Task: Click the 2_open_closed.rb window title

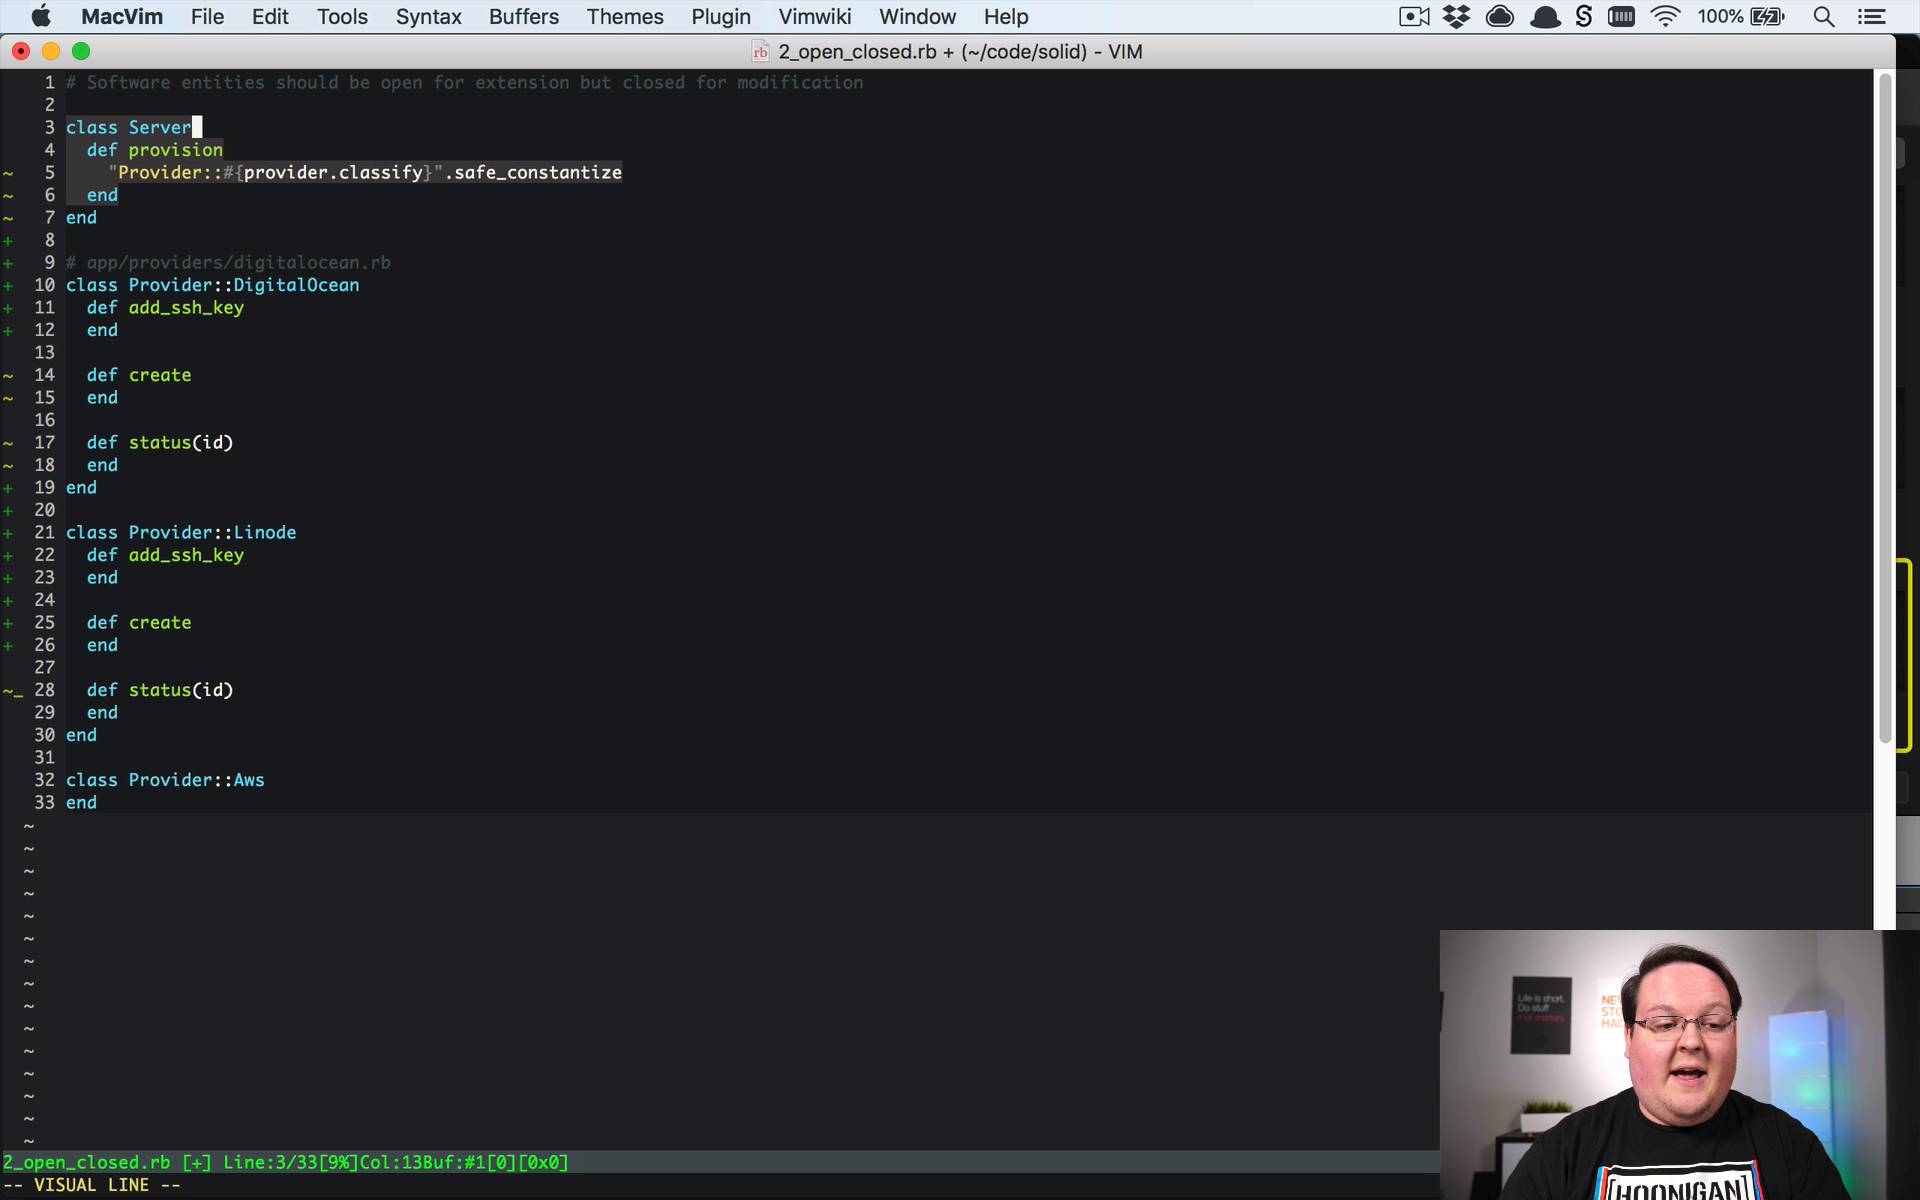Action: click(x=960, y=52)
